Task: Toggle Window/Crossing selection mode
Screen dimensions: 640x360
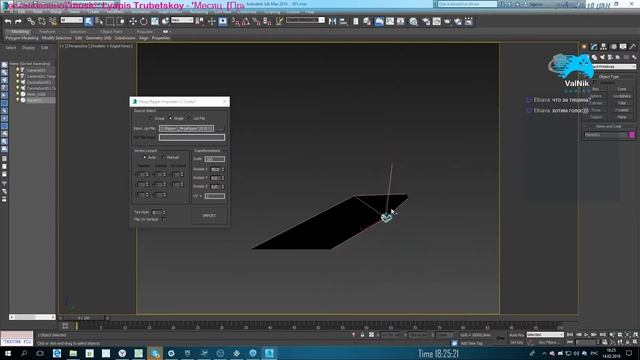Action: 121,21
